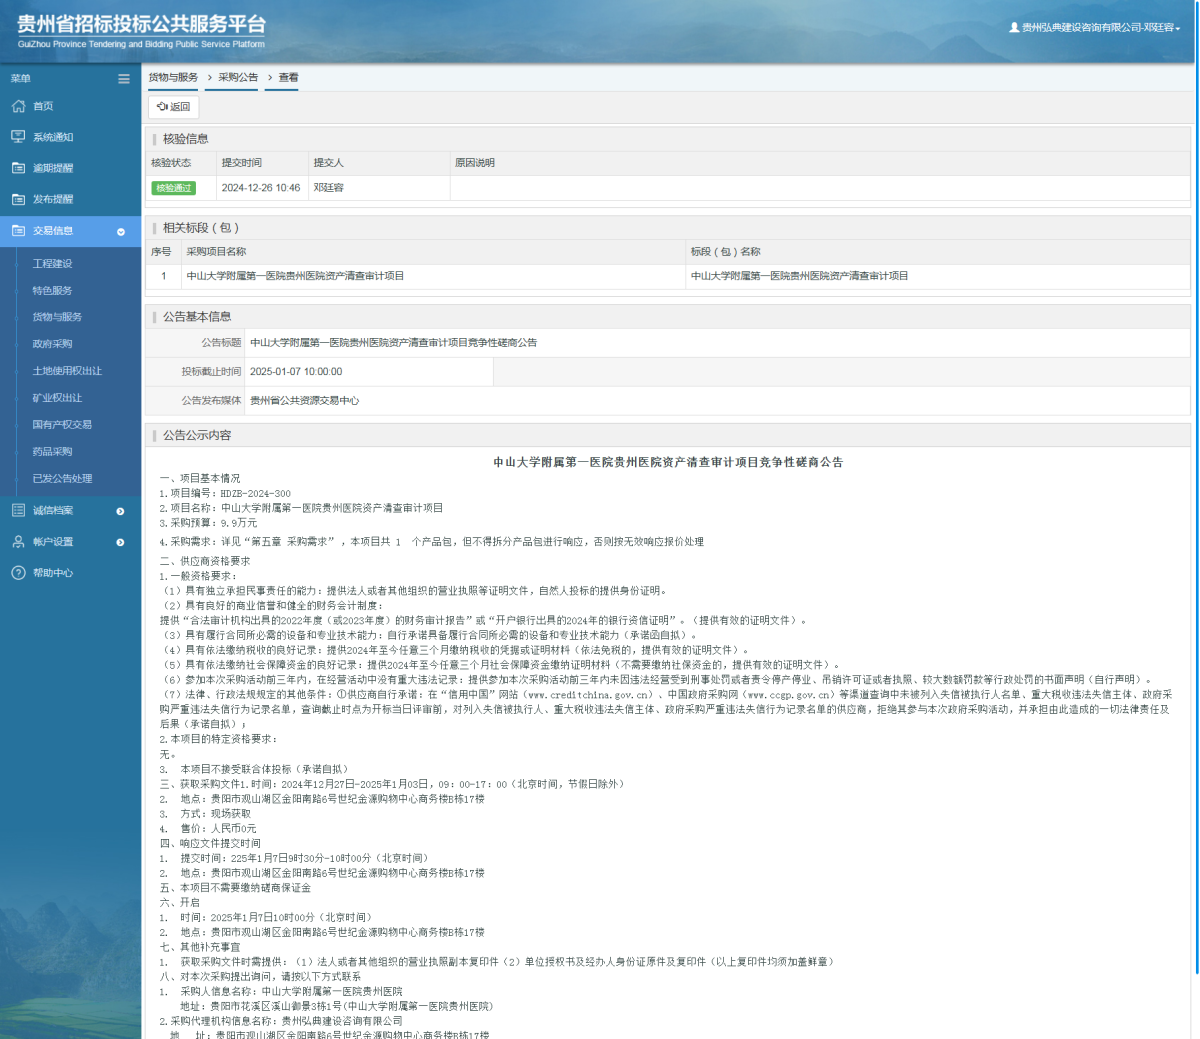Image resolution: width=1200 pixels, height=1039 pixels.
Task: Select 工程建设 in the sidebar submenu
Action: tap(52, 264)
